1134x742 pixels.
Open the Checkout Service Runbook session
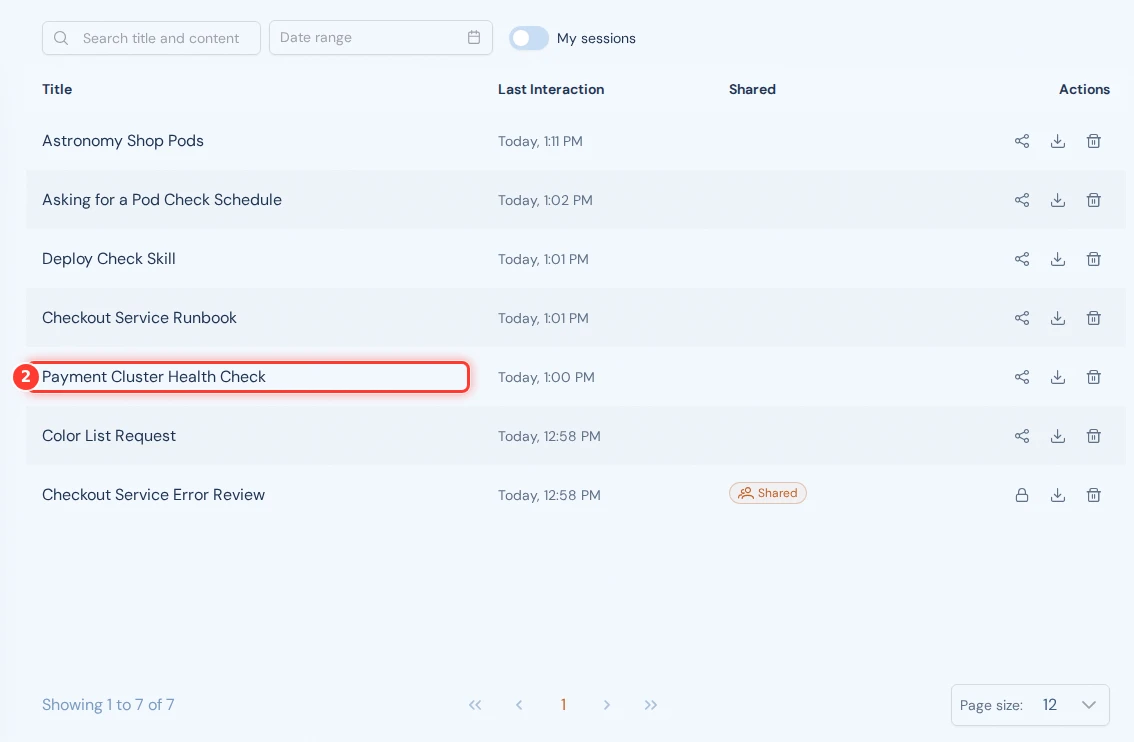pyautogui.click(x=140, y=318)
